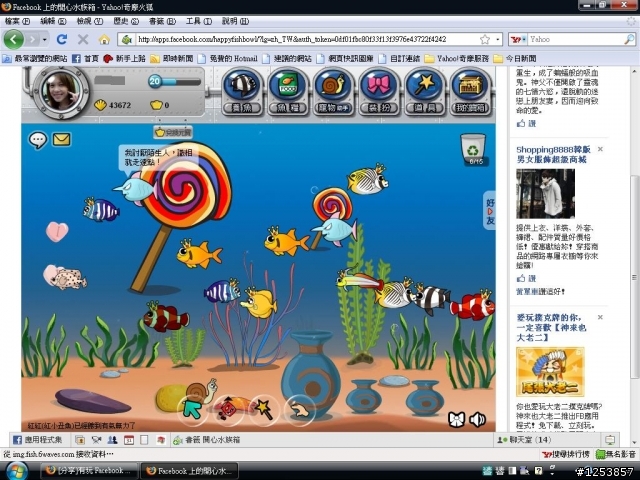This screenshot has height=480, width=640.
Task: Open the 好友 friends side tab
Action: [490, 210]
